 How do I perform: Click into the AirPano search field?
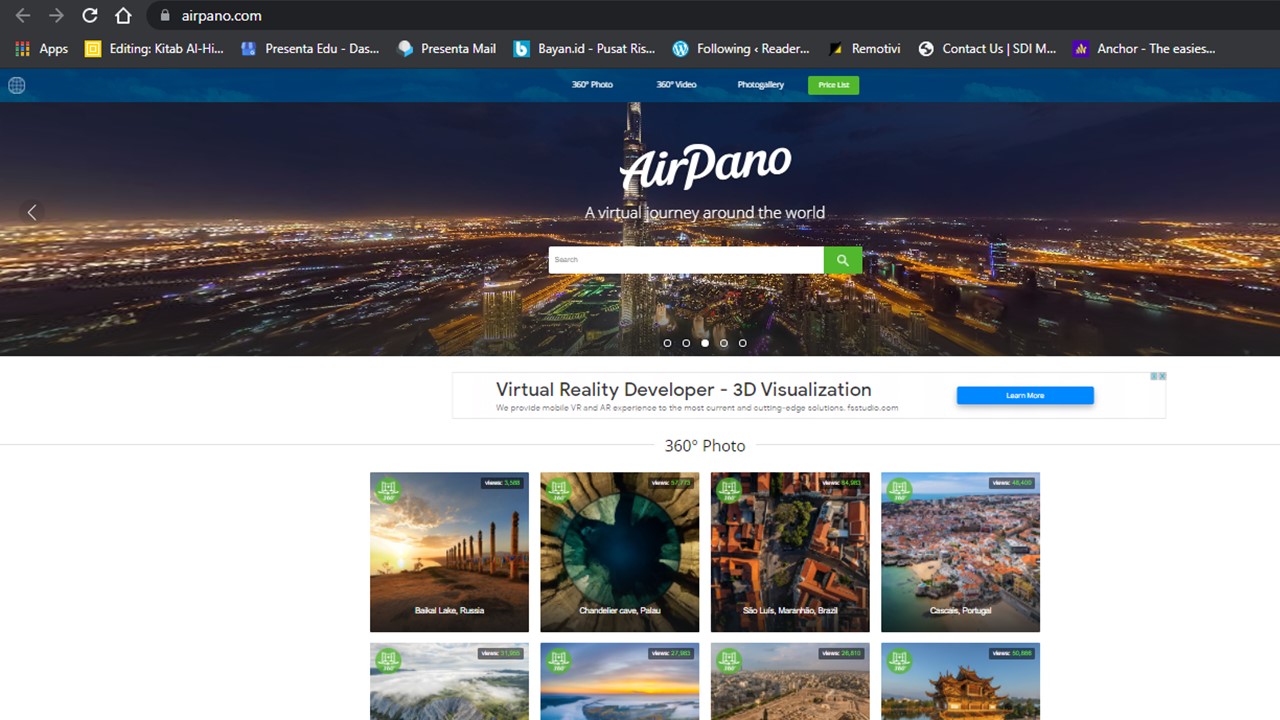coord(686,260)
